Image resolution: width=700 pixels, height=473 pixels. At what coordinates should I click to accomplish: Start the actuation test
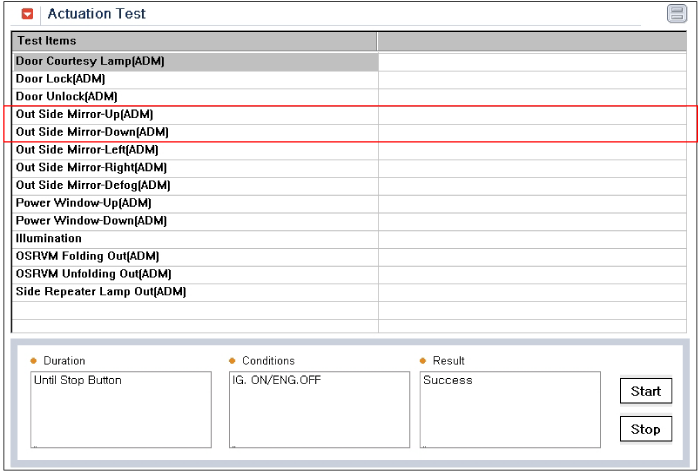(646, 391)
